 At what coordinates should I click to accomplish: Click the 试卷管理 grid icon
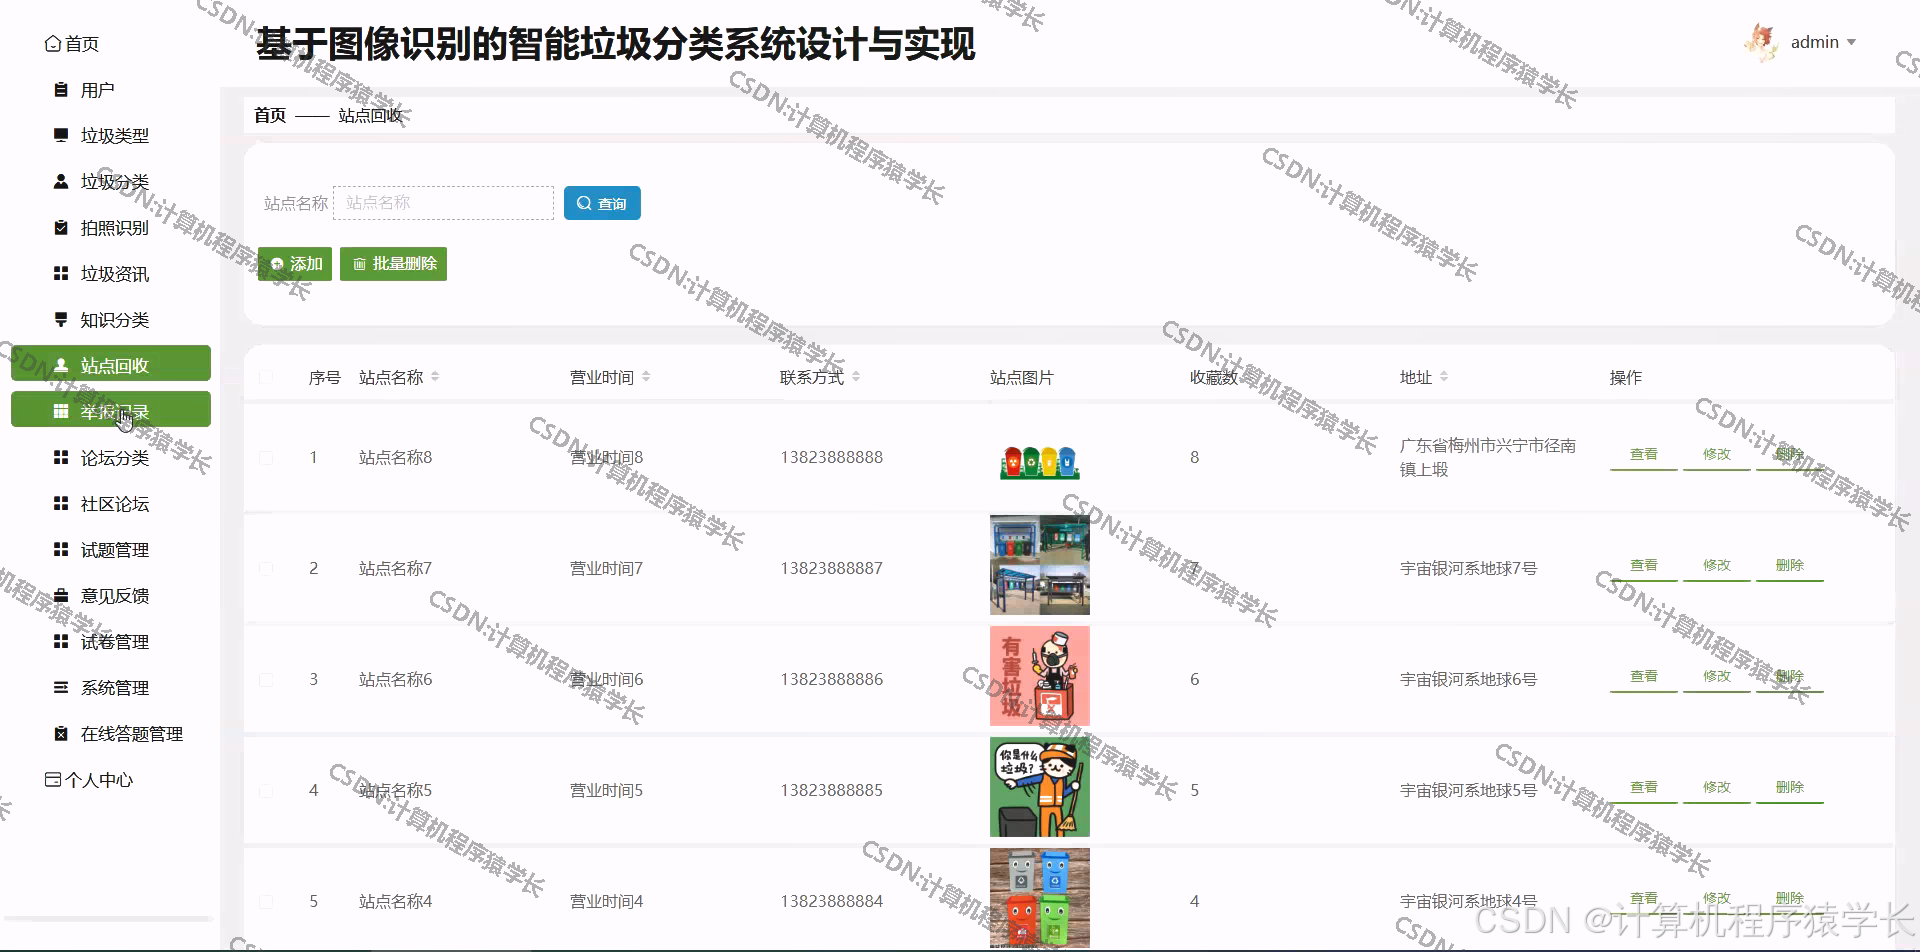point(61,641)
